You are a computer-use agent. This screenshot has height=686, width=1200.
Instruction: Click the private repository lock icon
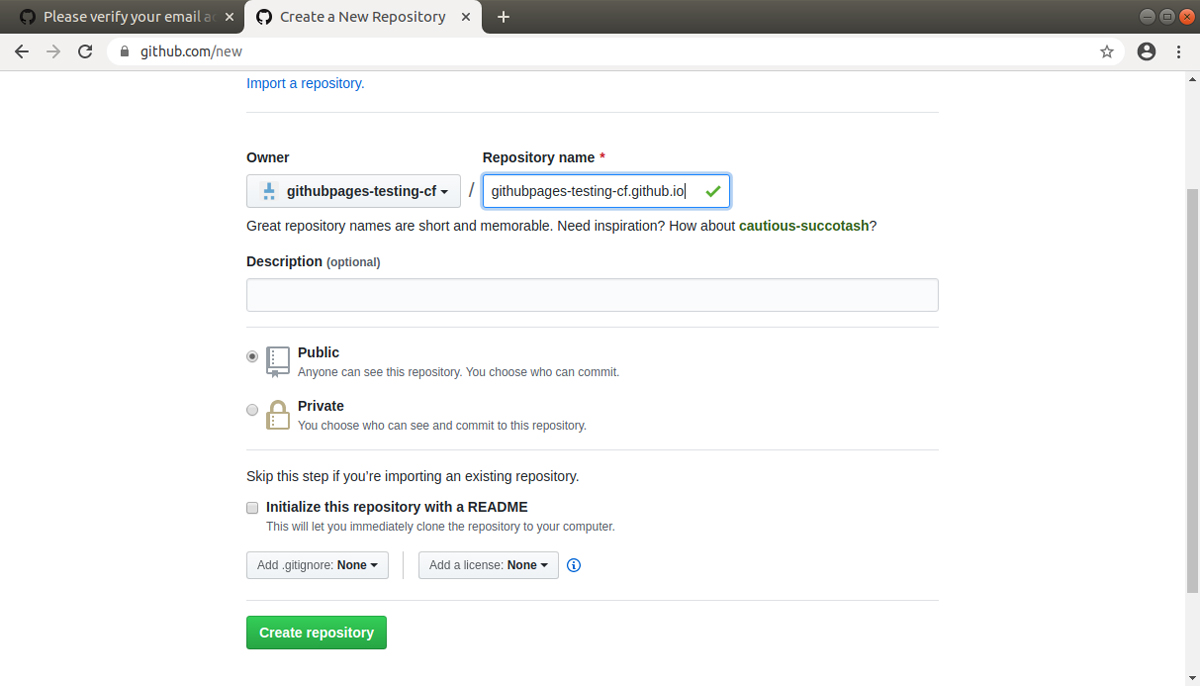click(x=277, y=414)
